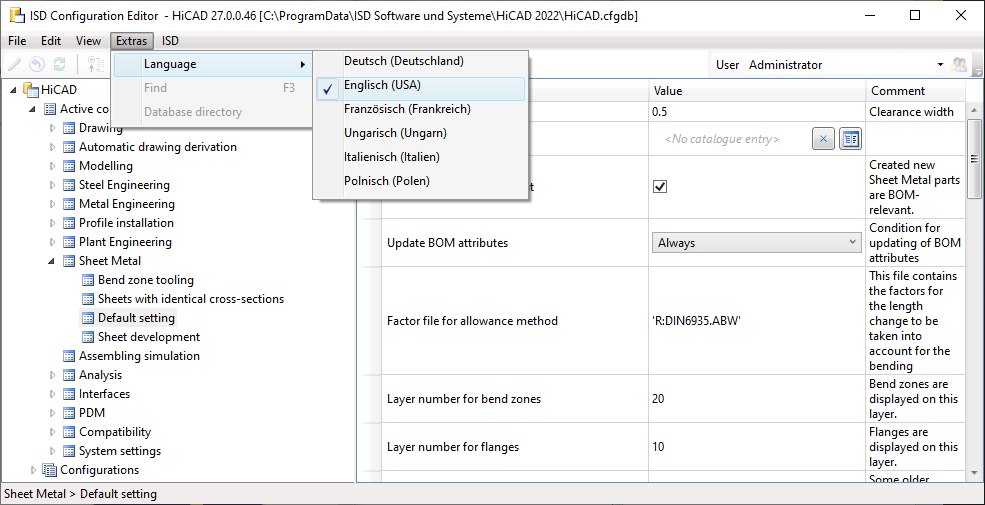Image resolution: width=985 pixels, height=505 pixels.
Task: Click the Assembling simulation table icon
Action: pyautogui.click(x=69, y=356)
